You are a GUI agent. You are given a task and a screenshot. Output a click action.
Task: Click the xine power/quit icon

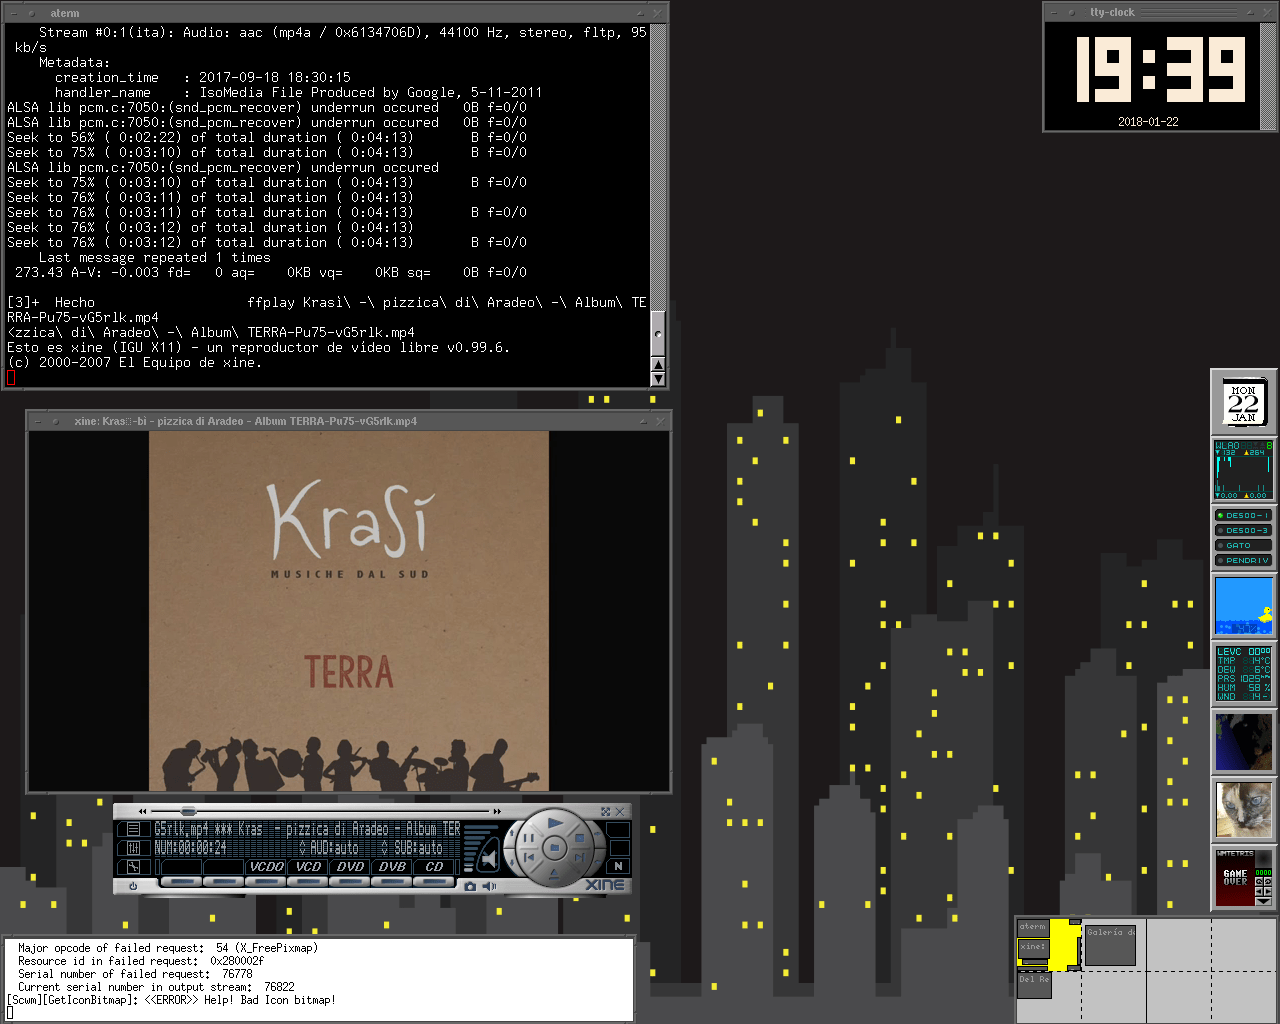point(133,886)
